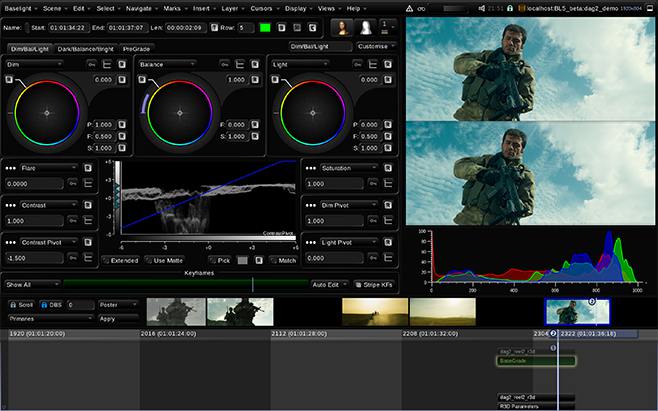
Task: Click the Apply button
Action: tap(118, 319)
